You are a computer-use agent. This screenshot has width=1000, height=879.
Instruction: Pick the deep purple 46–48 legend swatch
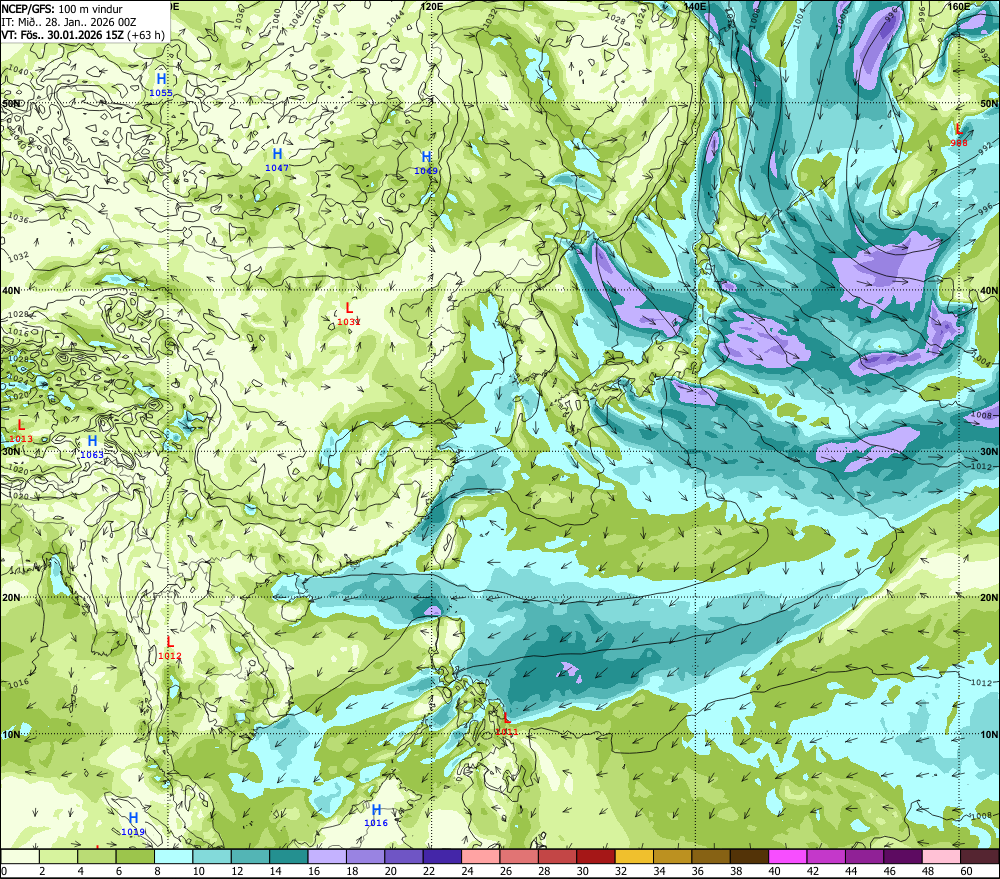(902, 856)
